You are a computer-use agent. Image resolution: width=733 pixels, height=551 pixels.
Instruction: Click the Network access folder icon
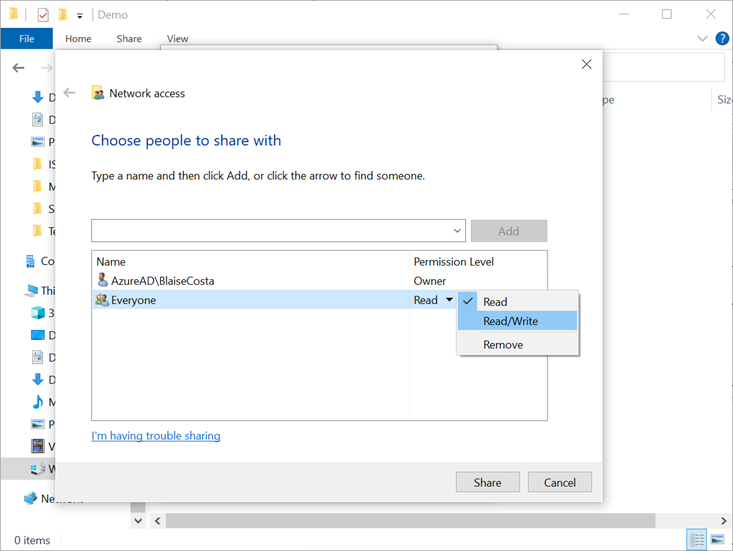coord(98,93)
